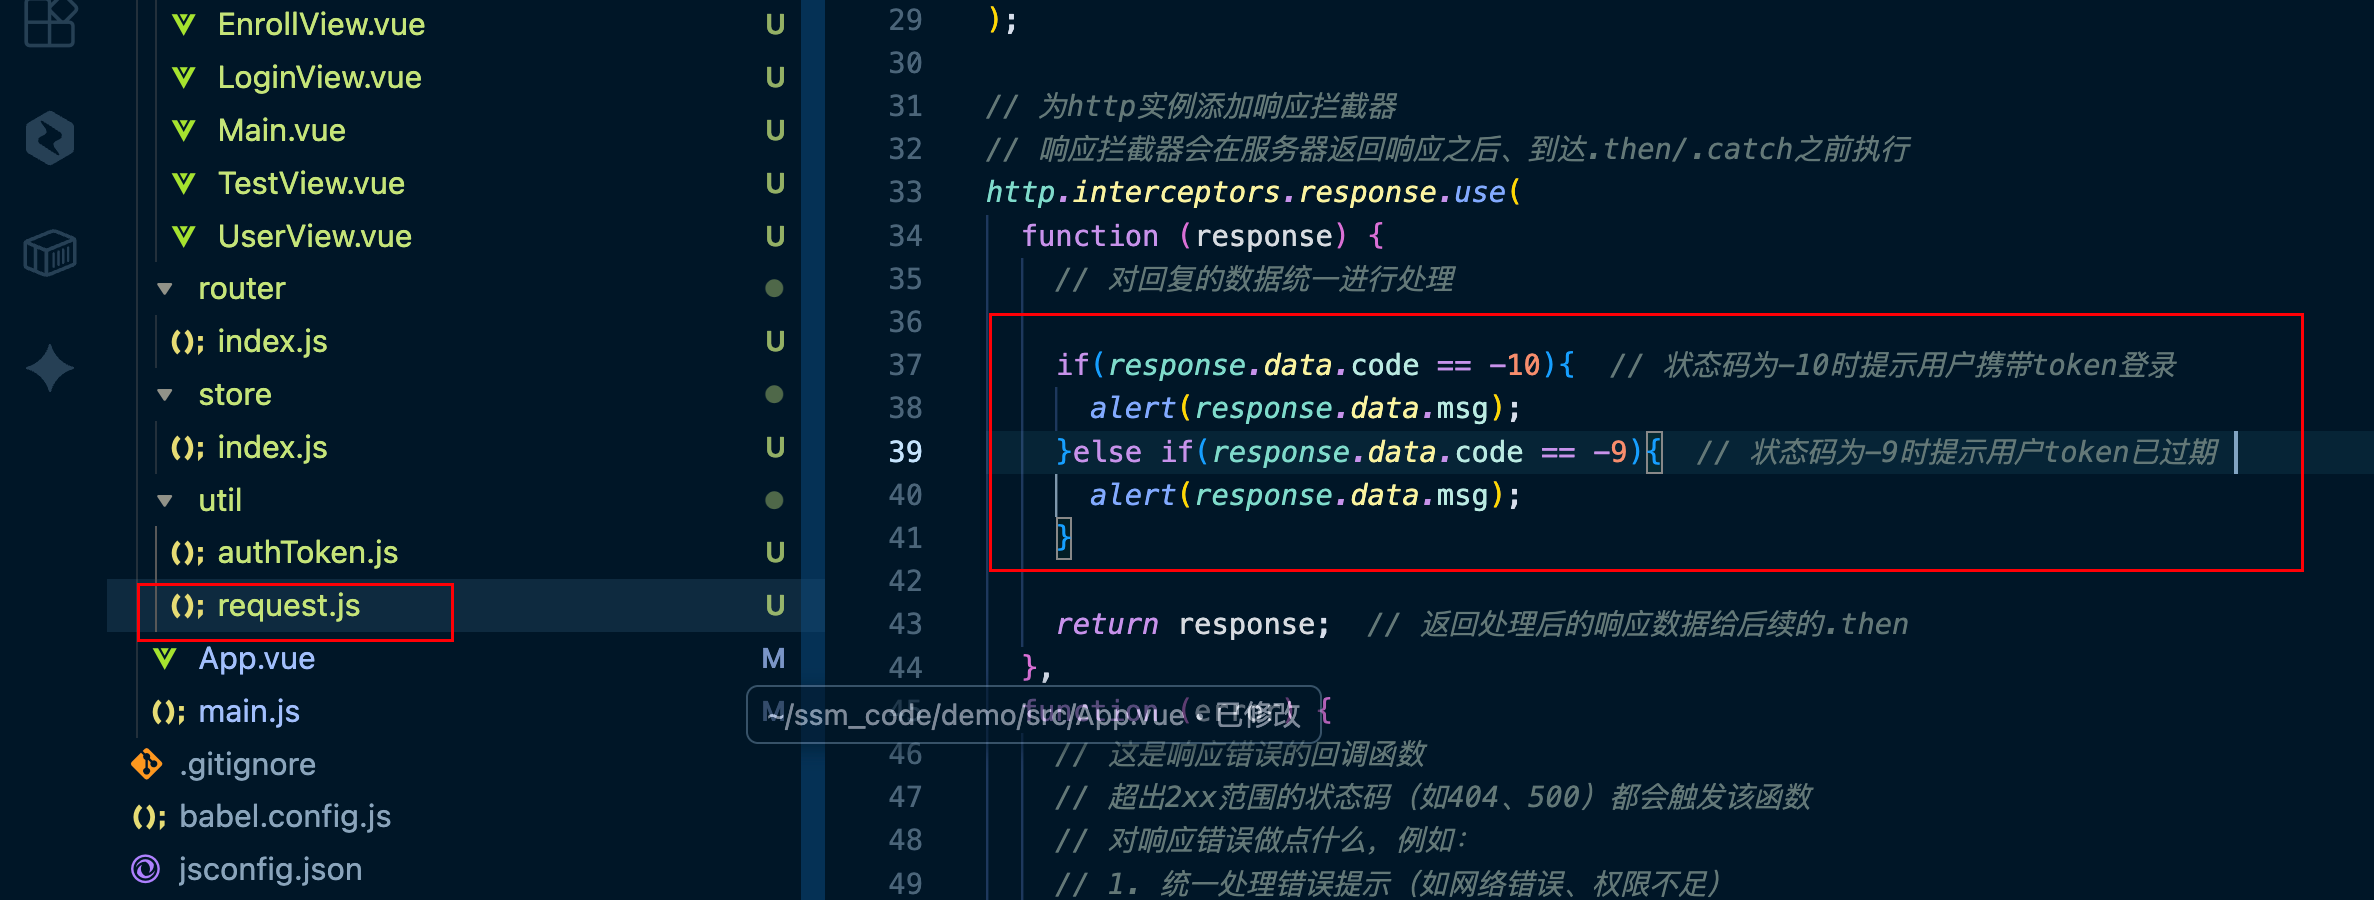Open the Extensions view in activity bar
The image size is (2374, 900).
click(x=50, y=22)
